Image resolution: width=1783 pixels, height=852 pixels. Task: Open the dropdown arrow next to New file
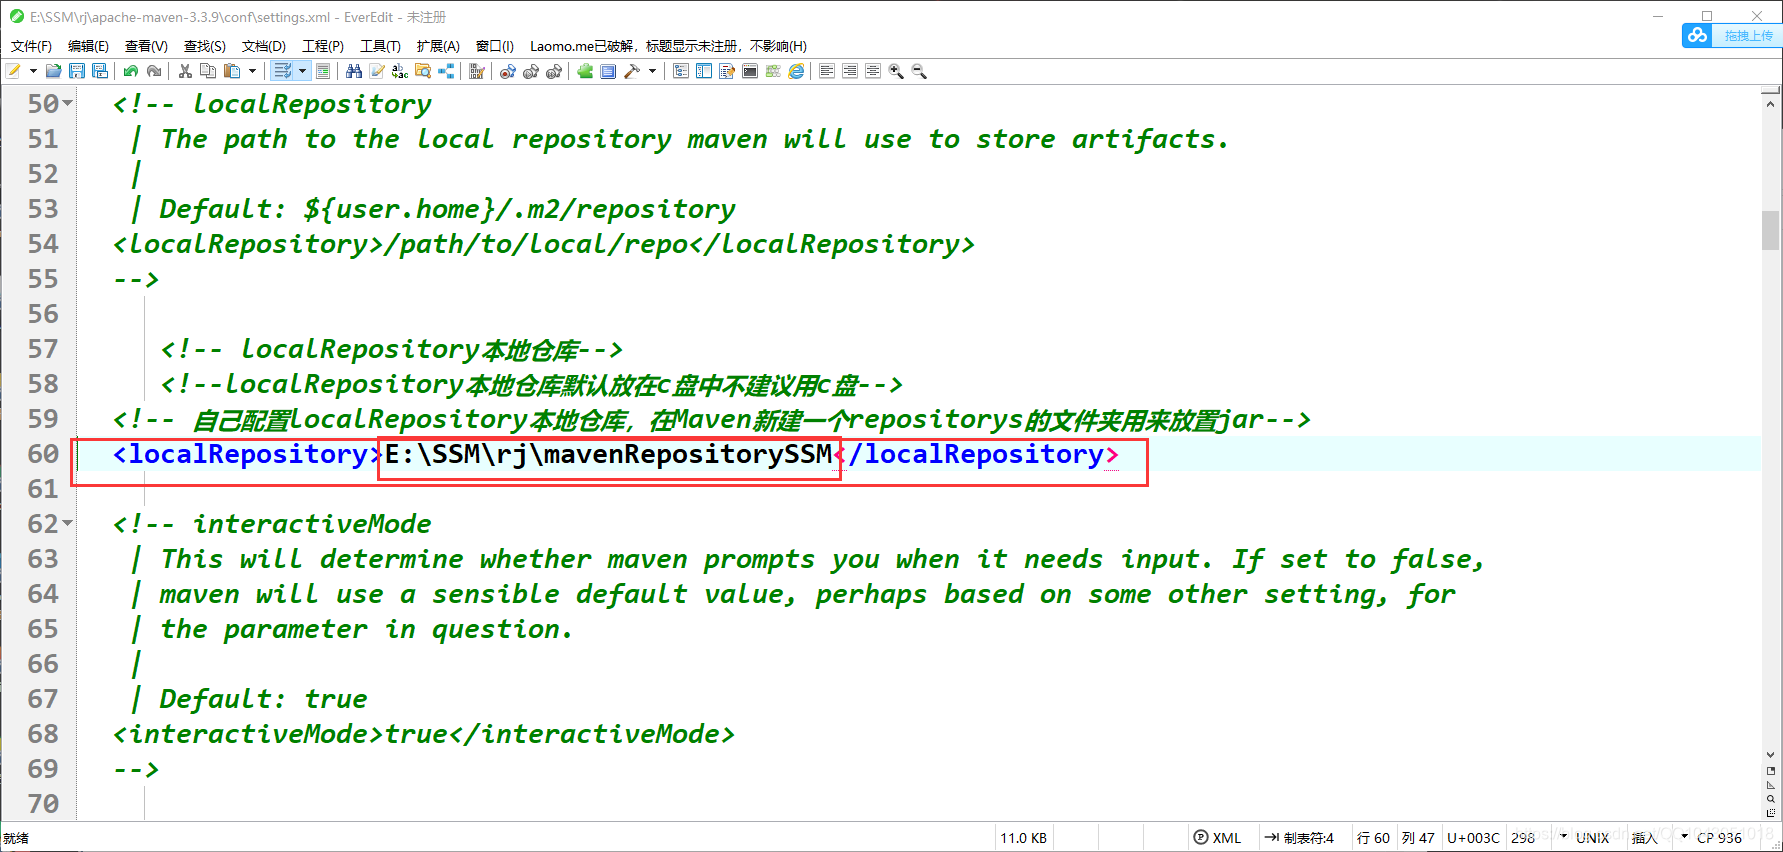(x=33, y=71)
